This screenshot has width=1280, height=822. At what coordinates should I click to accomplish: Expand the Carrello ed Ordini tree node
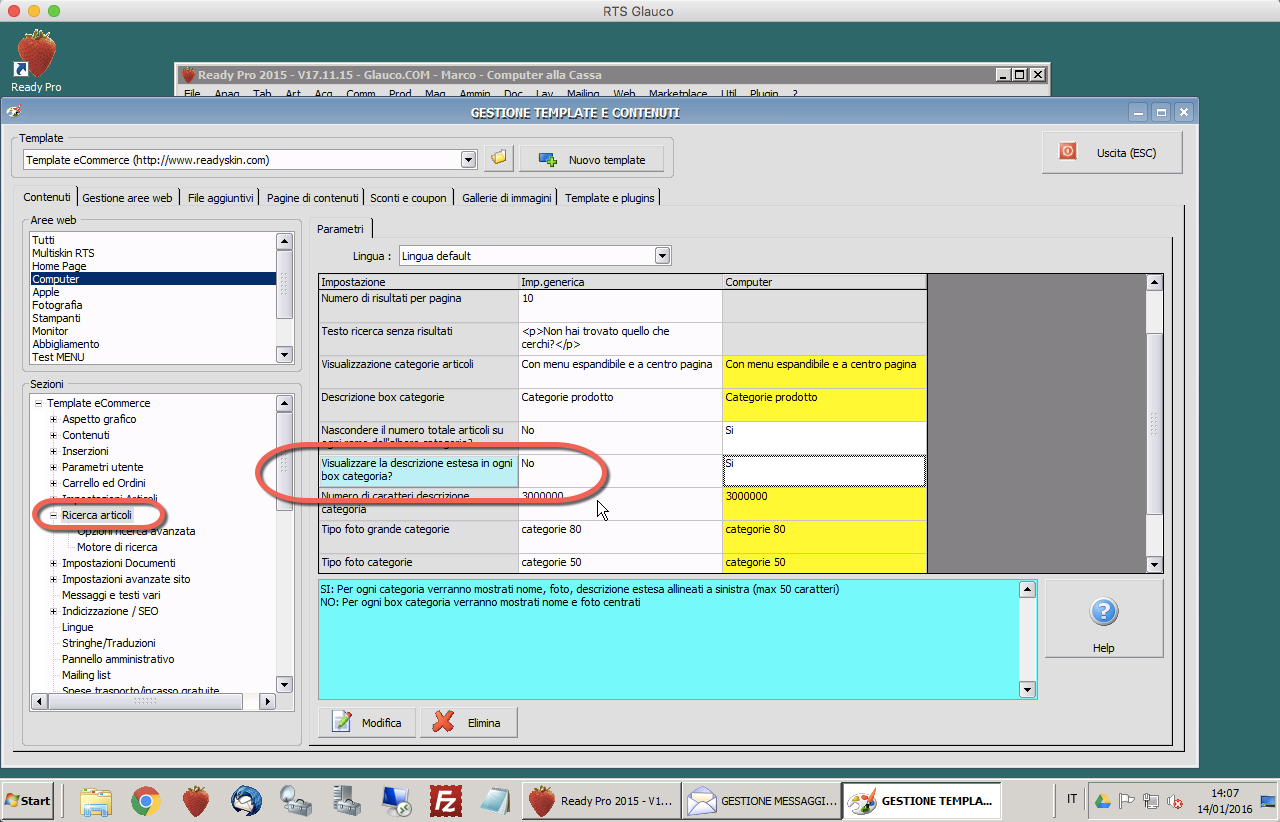coord(54,483)
